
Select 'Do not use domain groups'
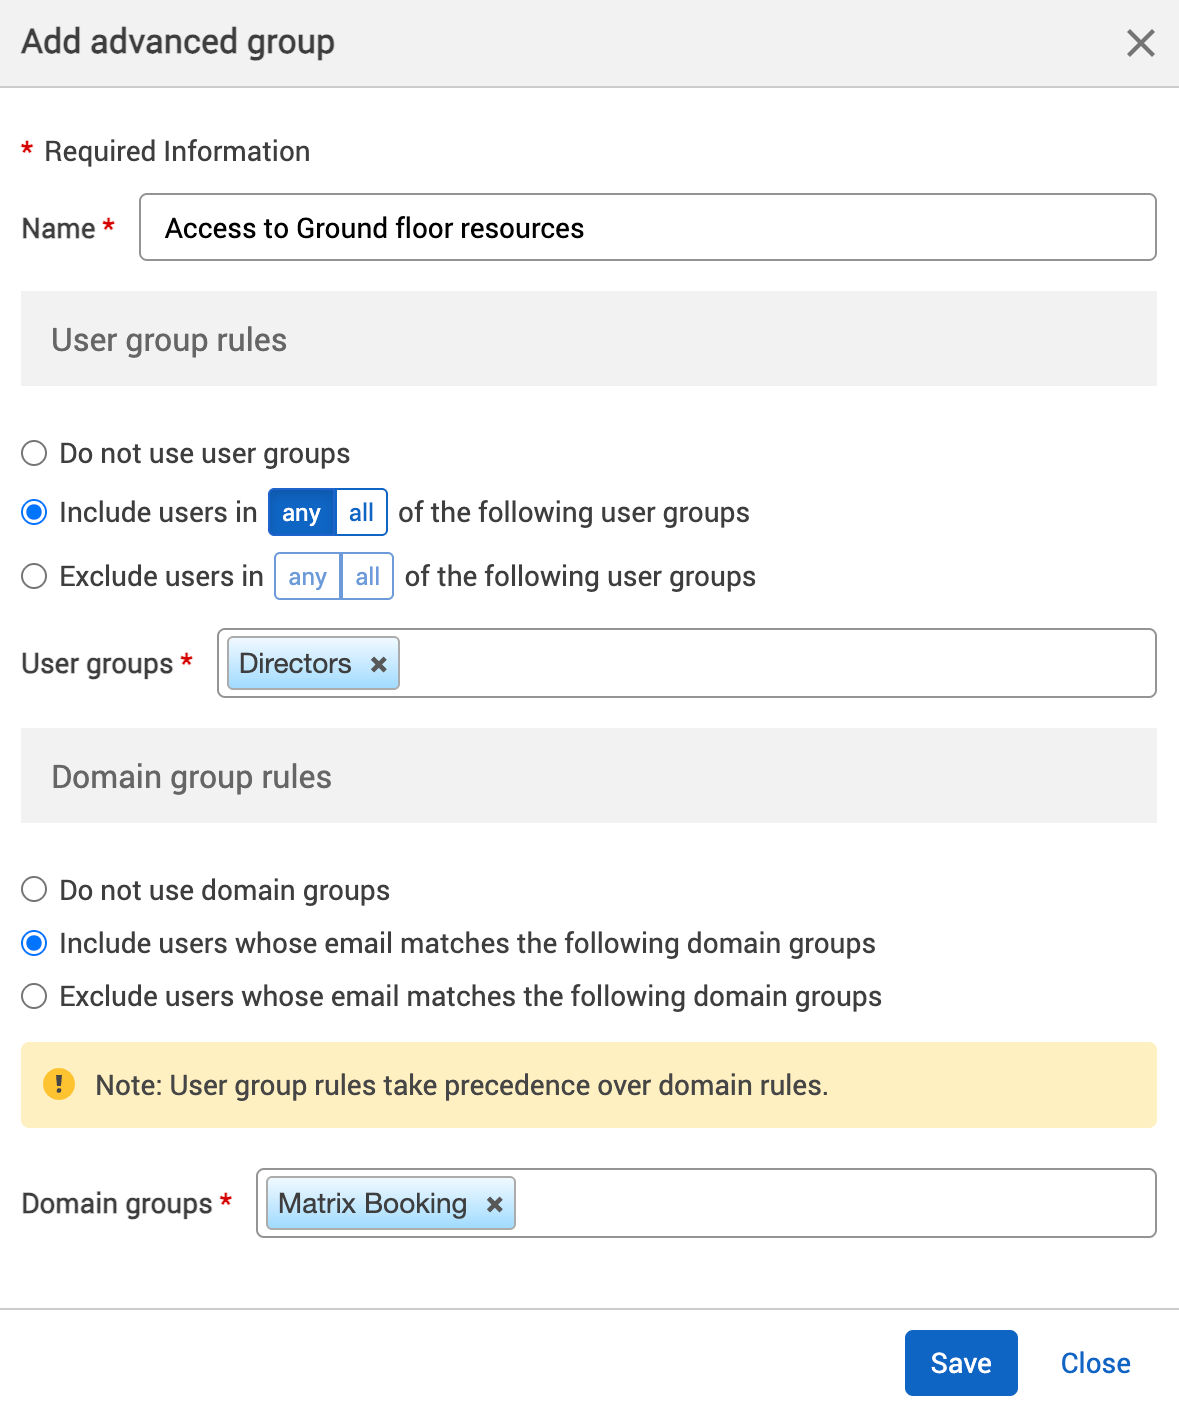33,889
